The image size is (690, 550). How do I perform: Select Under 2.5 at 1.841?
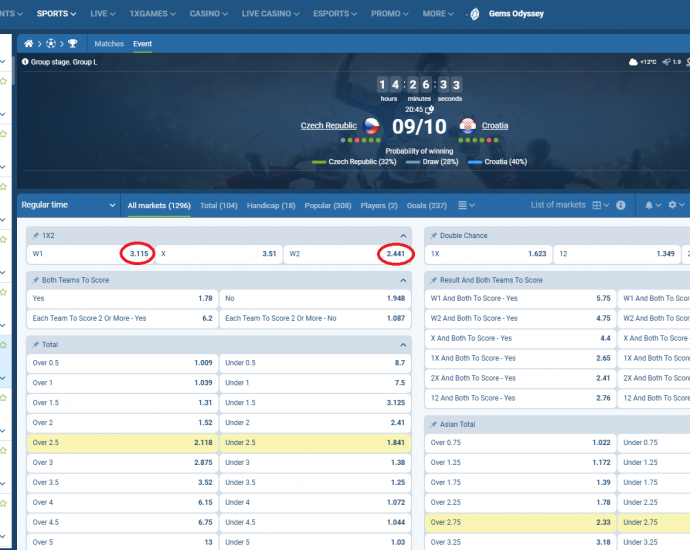point(315,443)
